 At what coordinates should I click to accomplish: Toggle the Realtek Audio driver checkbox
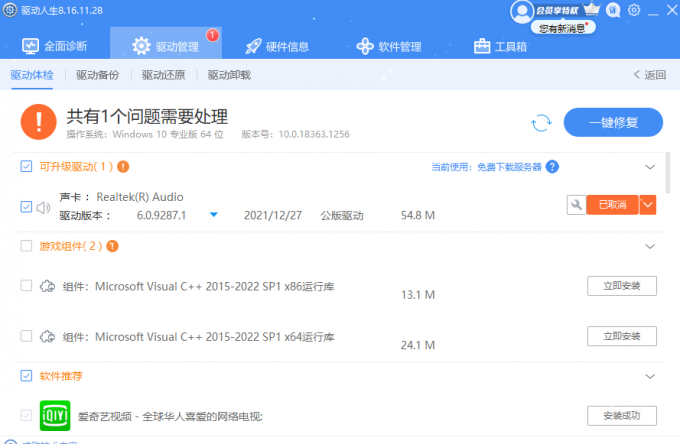pyautogui.click(x=26, y=206)
